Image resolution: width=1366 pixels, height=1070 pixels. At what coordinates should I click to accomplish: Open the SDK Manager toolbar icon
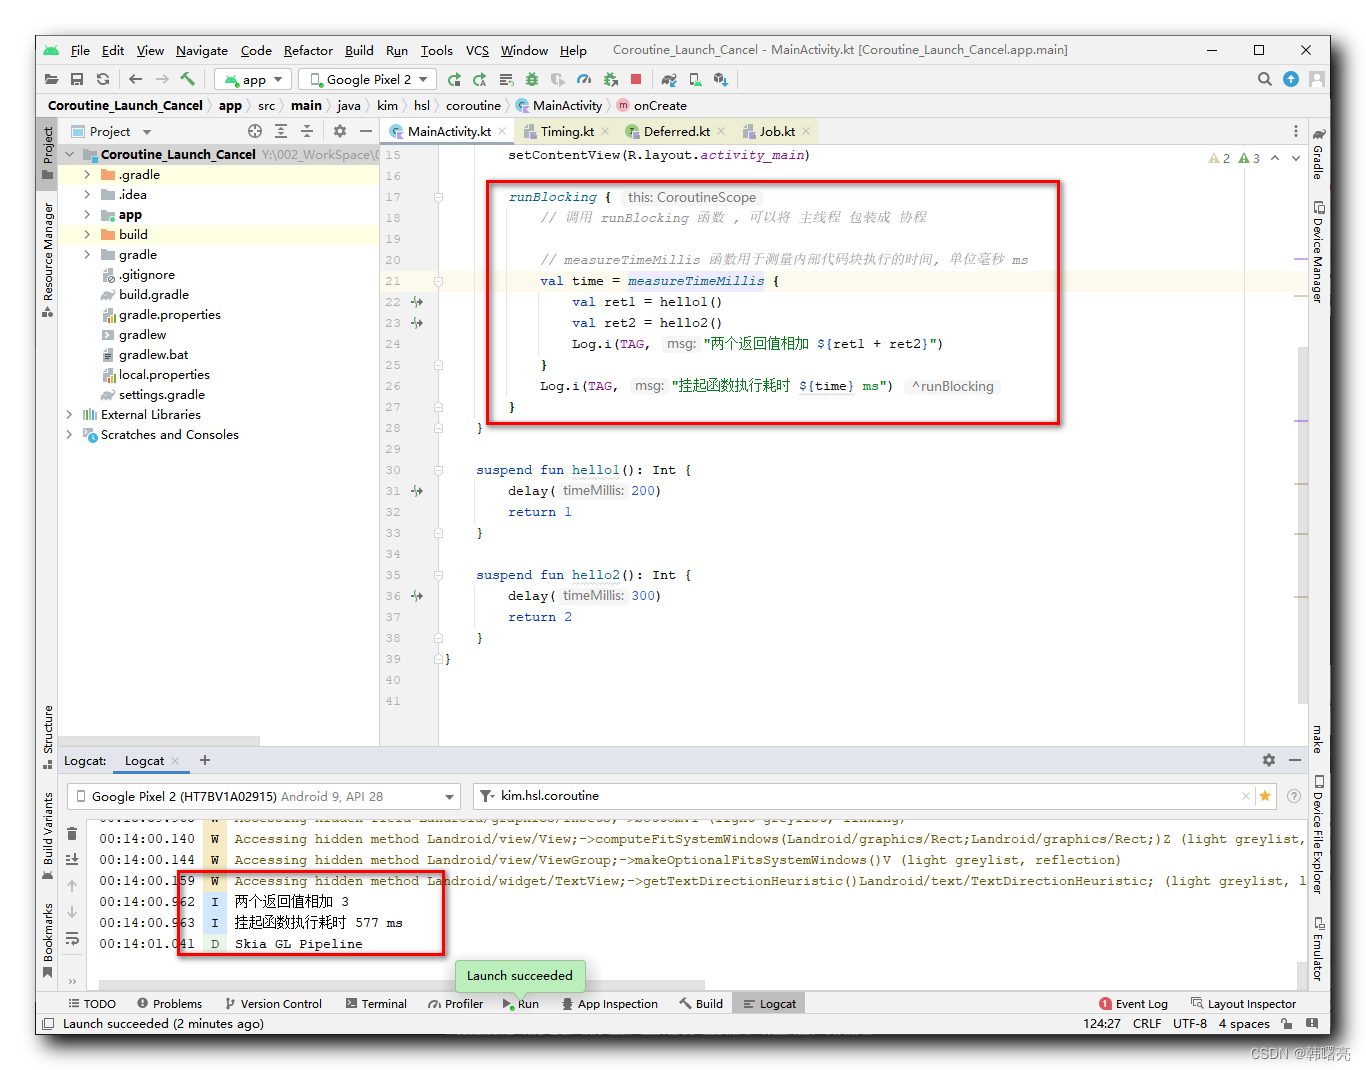click(x=721, y=79)
